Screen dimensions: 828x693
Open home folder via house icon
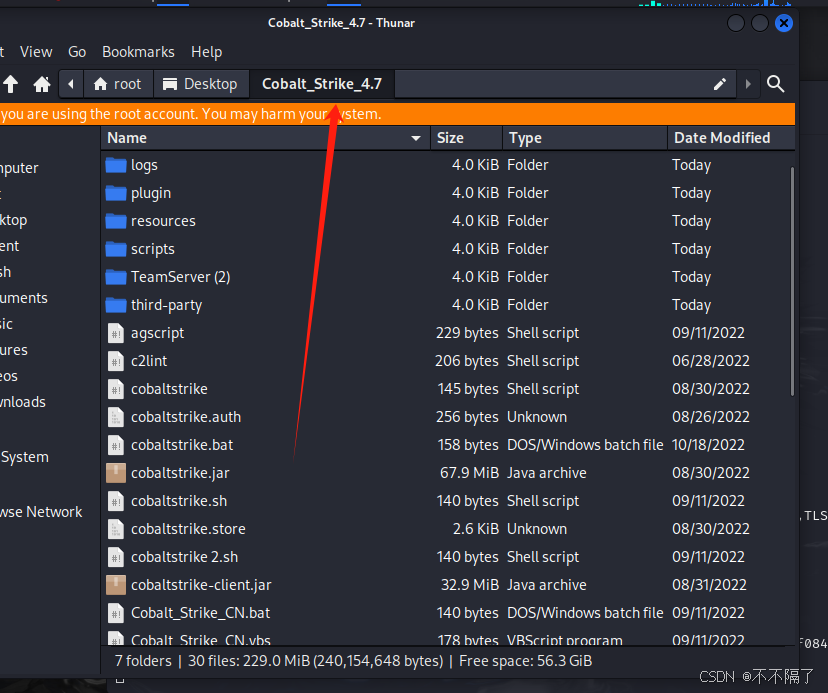[42, 84]
